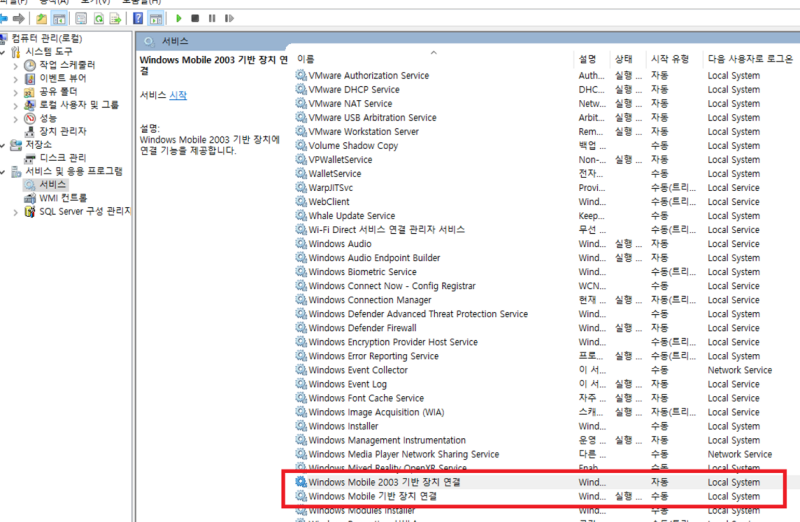The image size is (800, 522).
Task: Click the 시작 link to start service
Action: tap(178, 95)
